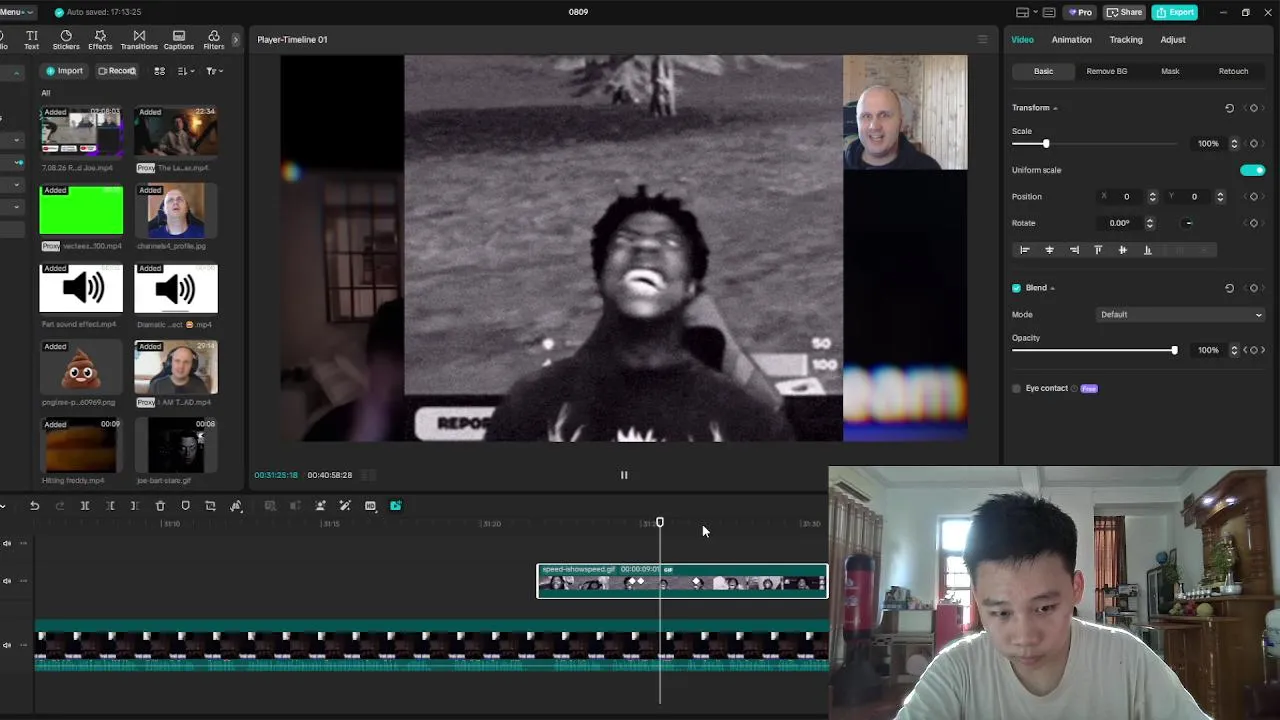The height and width of the screenshot is (720, 1280).
Task: Adjust the Opacity slider handle
Action: [x=1174, y=350]
